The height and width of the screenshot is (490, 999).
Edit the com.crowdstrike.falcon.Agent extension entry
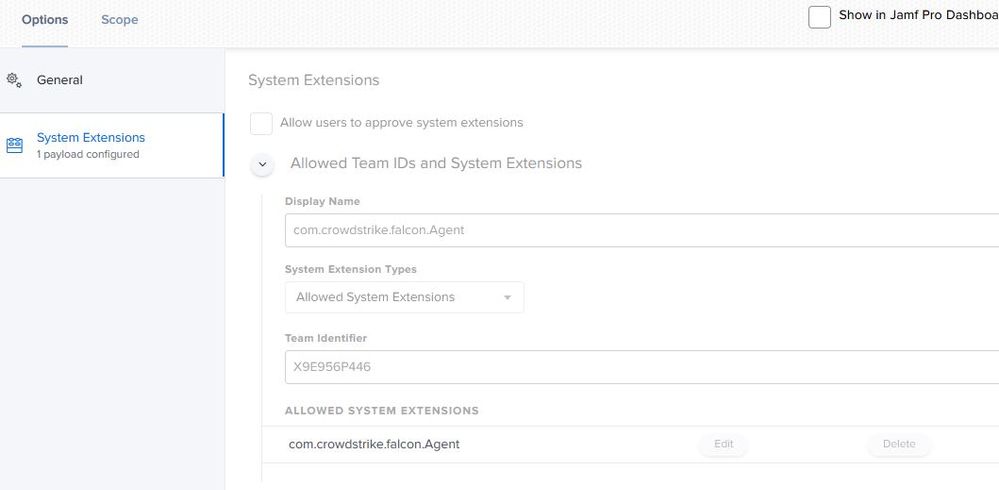coord(723,444)
